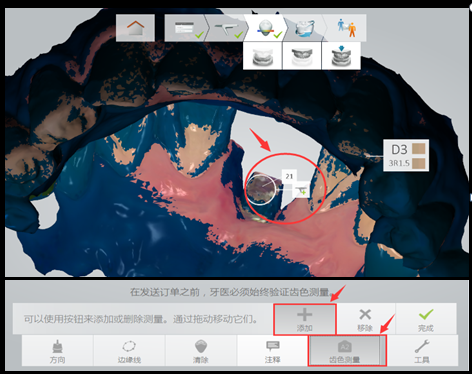Go to the design model workflow step
Viewport: 472px width, 374px height.
click(x=304, y=28)
